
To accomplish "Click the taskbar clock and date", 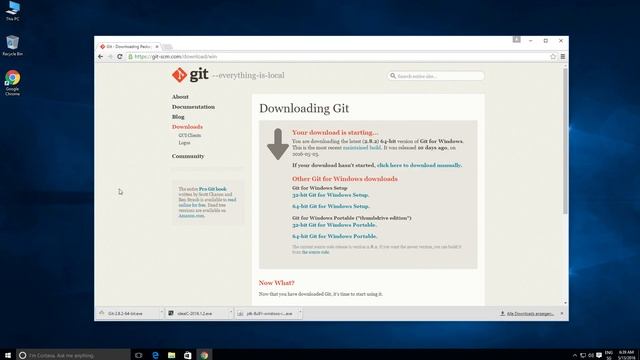I will tap(626, 355).
